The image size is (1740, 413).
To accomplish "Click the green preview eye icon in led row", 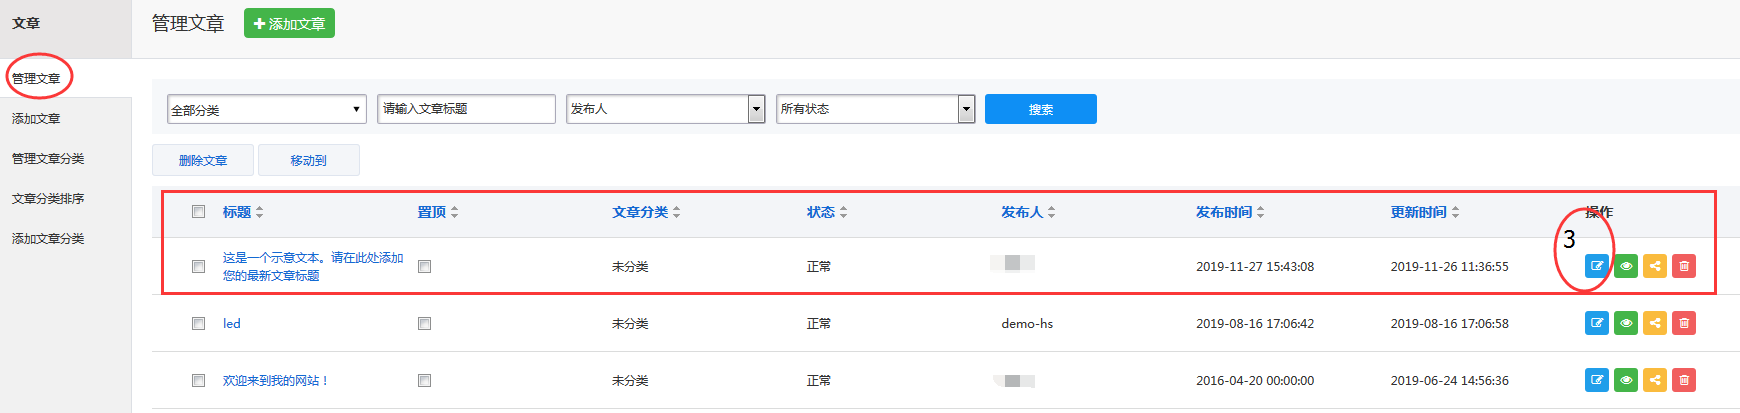I will tap(1625, 323).
